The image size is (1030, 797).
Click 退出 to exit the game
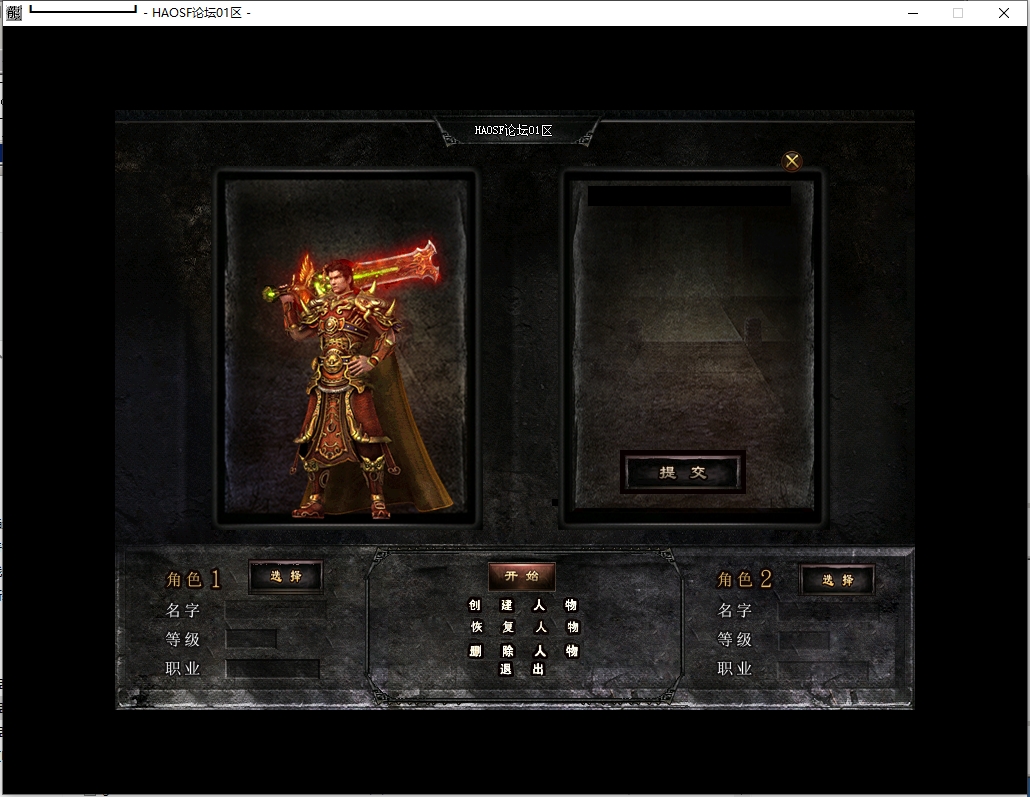pos(522,669)
